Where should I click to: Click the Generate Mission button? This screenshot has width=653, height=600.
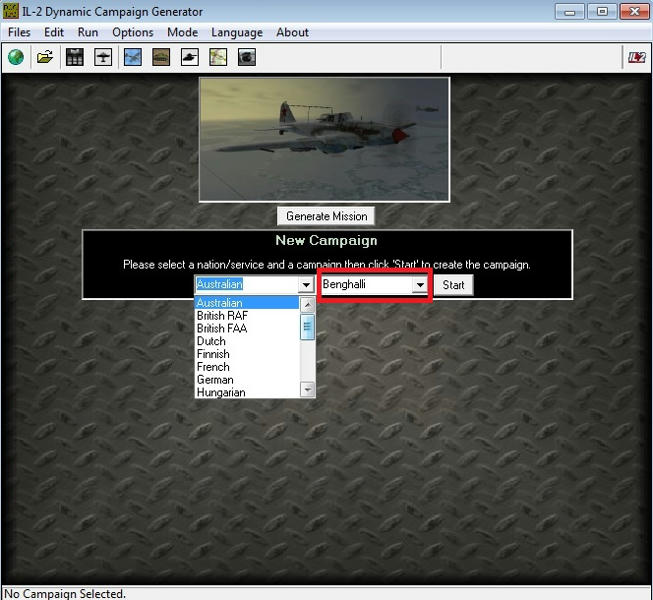[326, 216]
